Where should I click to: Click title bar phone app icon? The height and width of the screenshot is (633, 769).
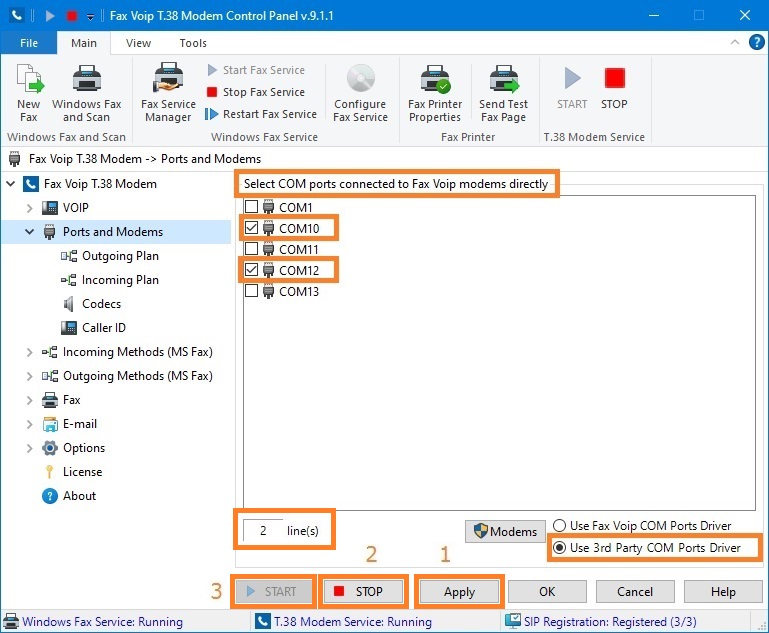click(x=17, y=15)
